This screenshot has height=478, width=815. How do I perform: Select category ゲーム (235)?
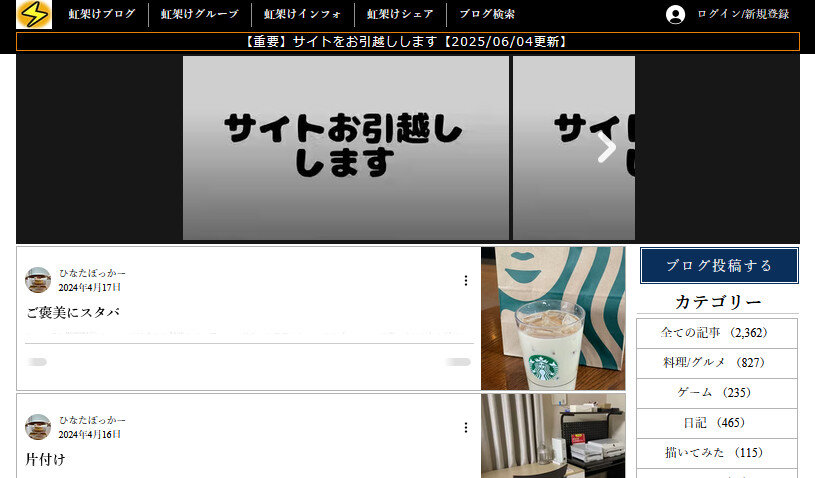click(717, 393)
